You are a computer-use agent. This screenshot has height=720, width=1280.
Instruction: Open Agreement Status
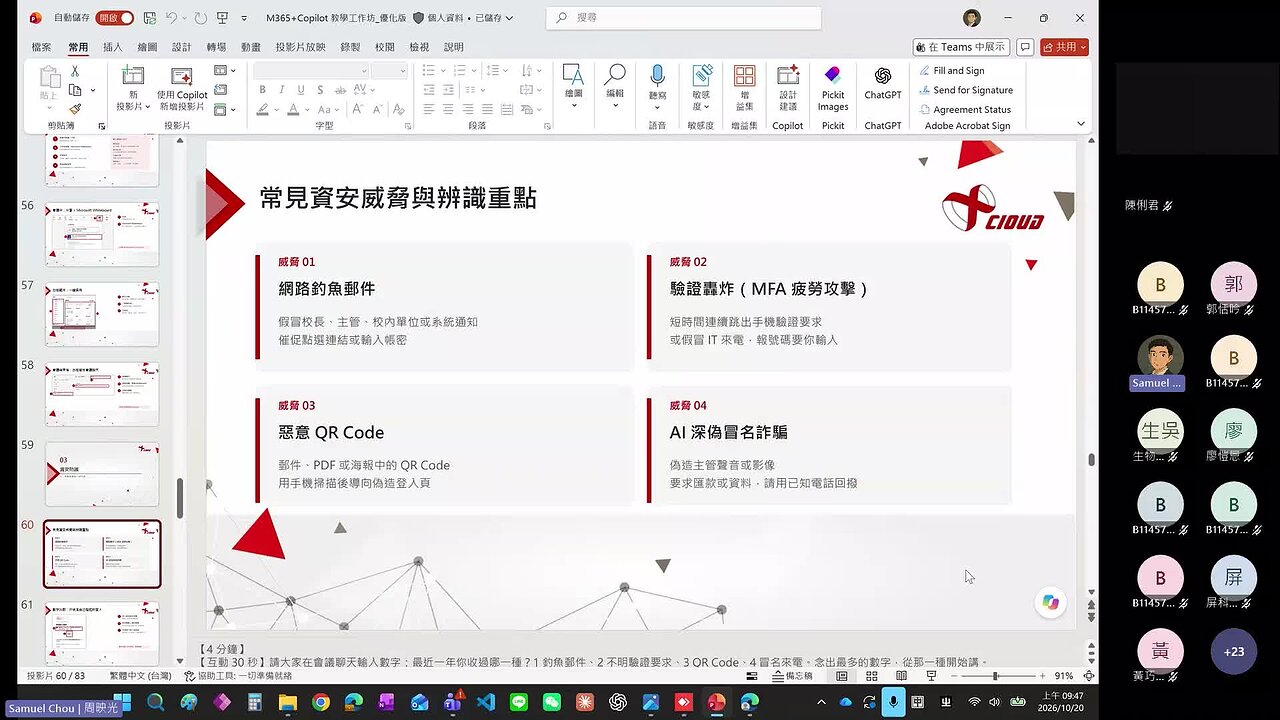(x=964, y=110)
